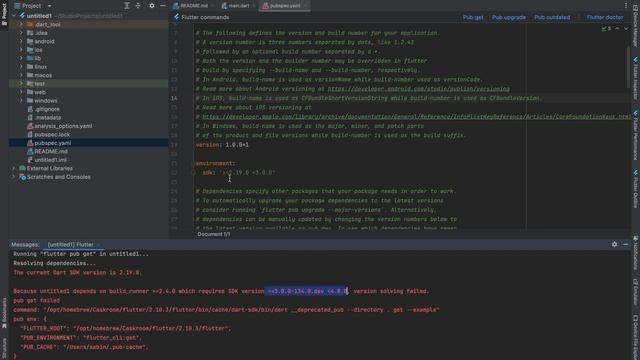The image size is (640, 360).
Task: Open the Bookmarks tool window
Action: (x=4, y=313)
